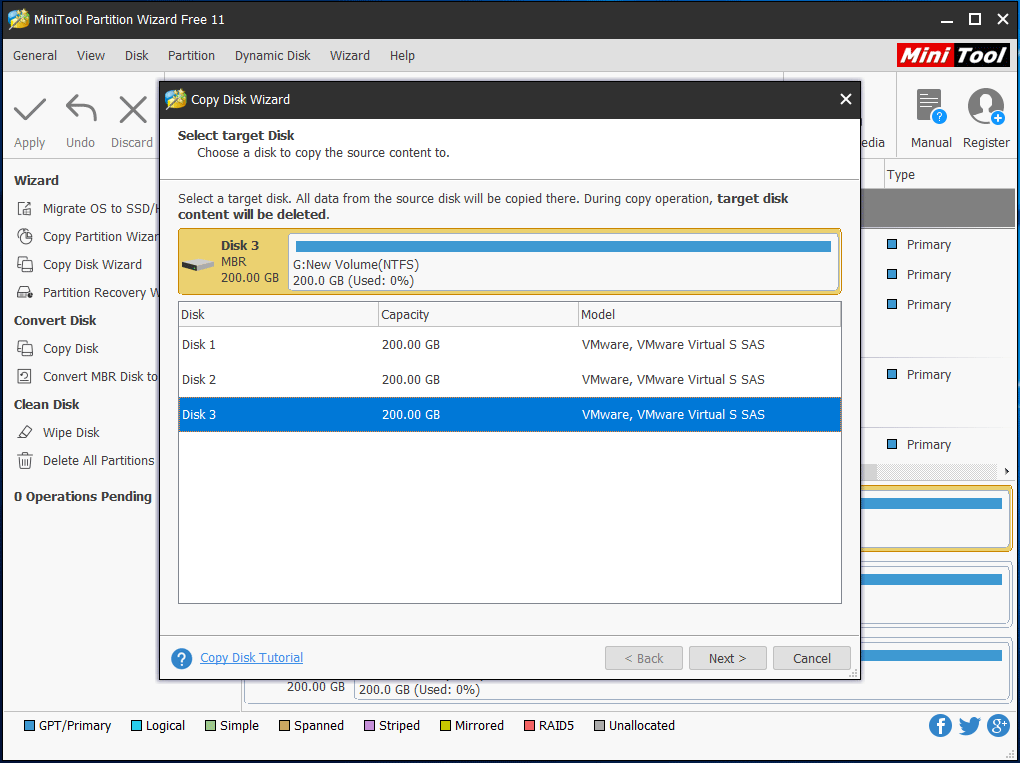Open the Copy Disk Tutorial link
The height and width of the screenshot is (763, 1020).
252,658
